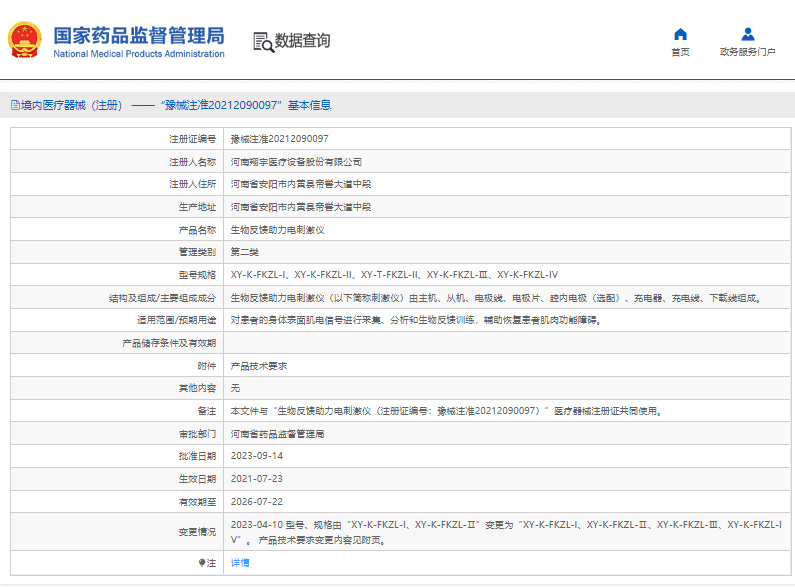795x587 pixels.
Task: Click the 基本信息 header text
Action: tap(309, 105)
